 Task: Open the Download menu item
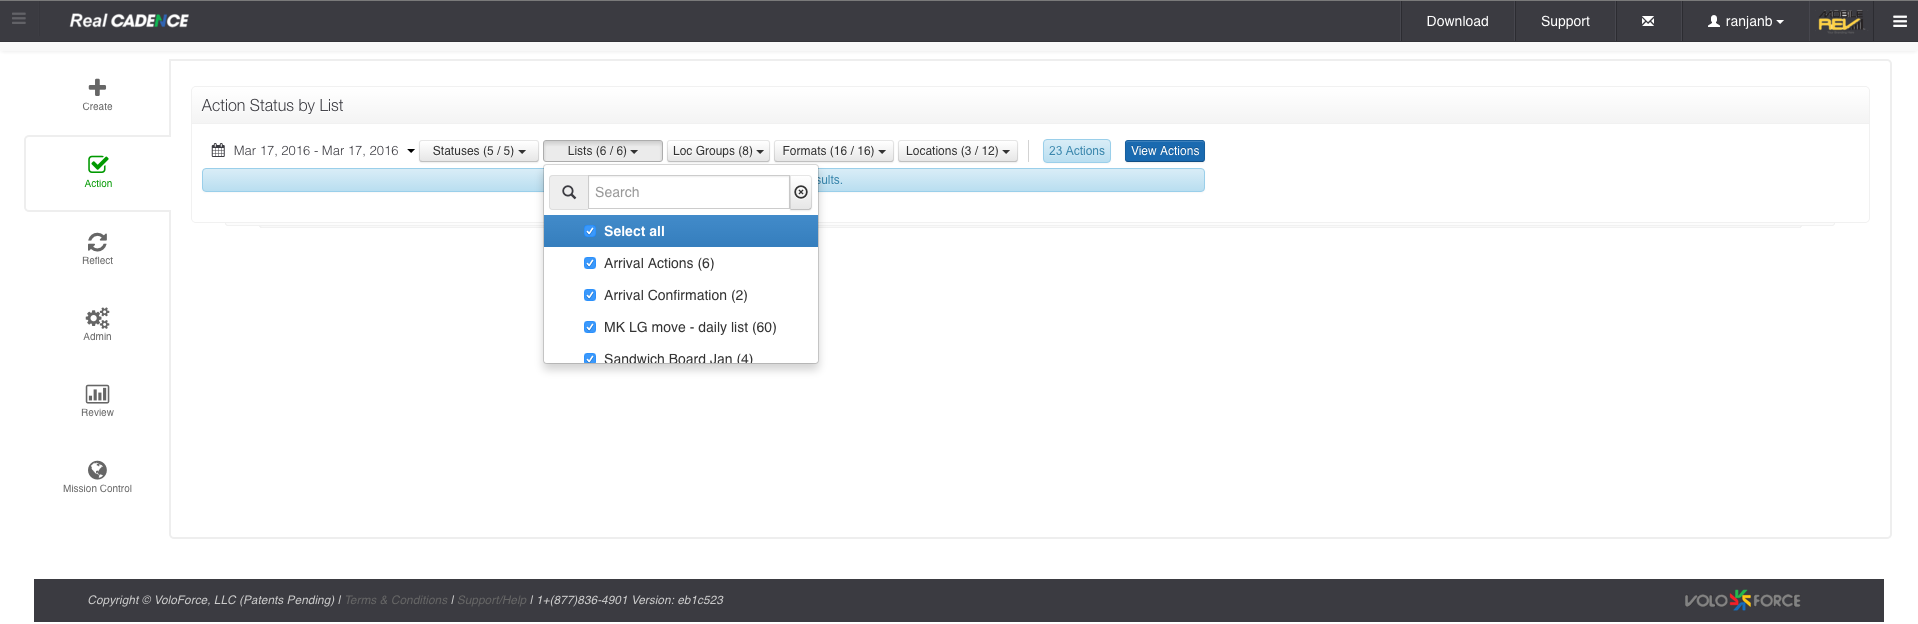pyautogui.click(x=1457, y=21)
